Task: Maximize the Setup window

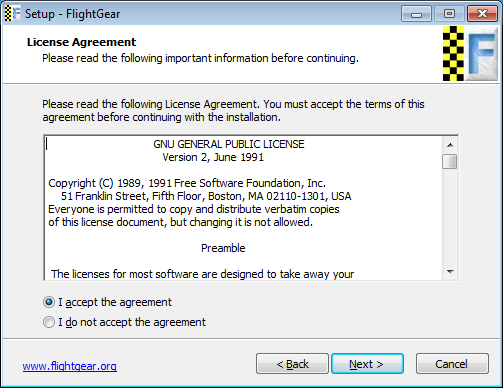Action: click(x=449, y=14)
